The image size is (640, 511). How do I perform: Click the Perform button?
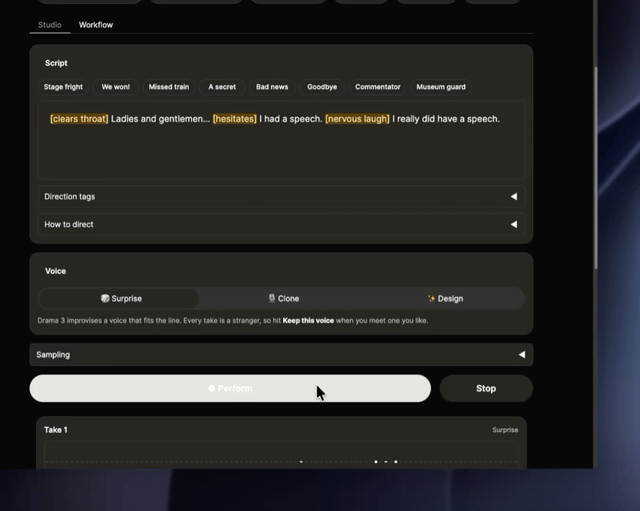tap(230, 389)
